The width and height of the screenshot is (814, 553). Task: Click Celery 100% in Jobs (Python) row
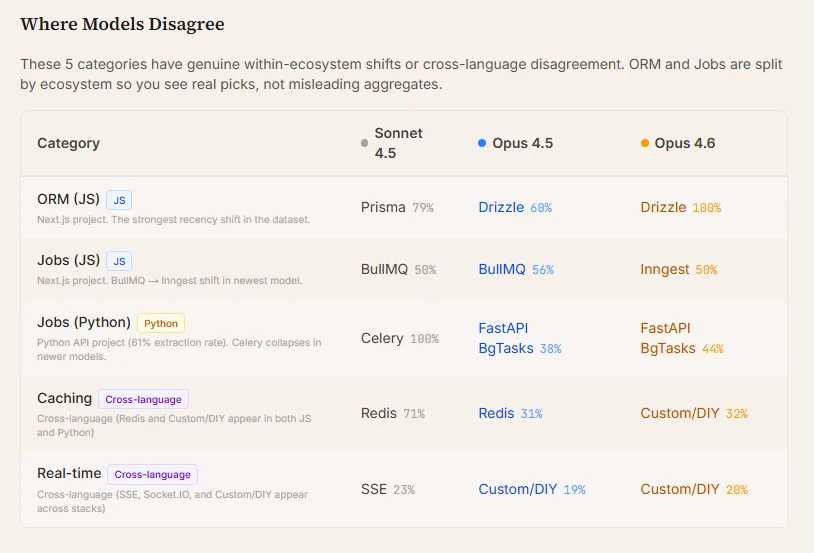click(x=400, y=339)
